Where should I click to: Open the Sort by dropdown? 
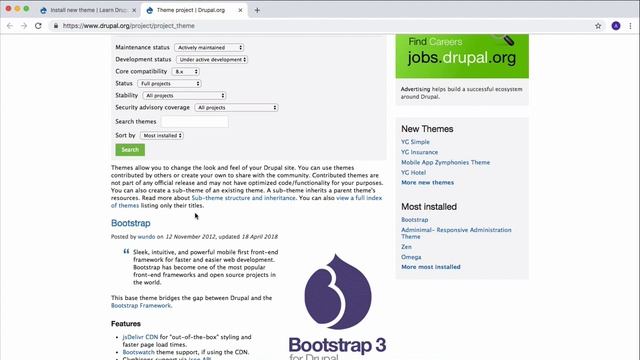point(162,135)
